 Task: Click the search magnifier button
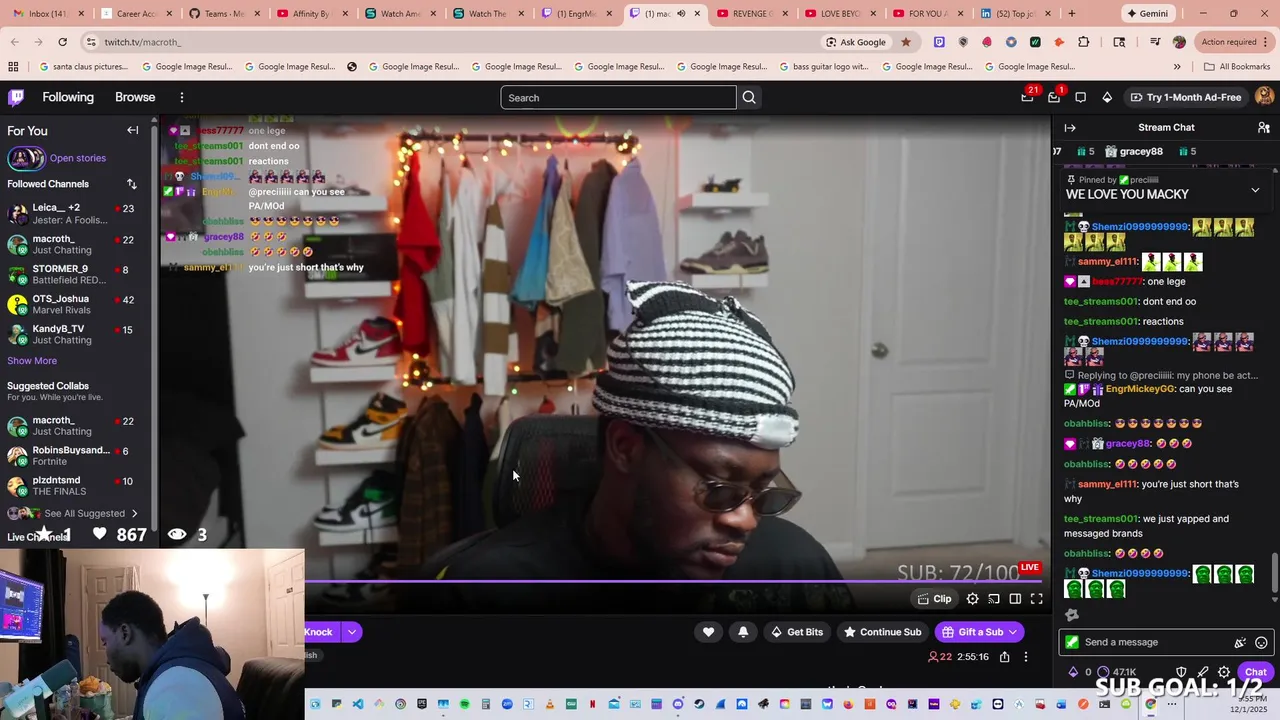click(749, 97)
